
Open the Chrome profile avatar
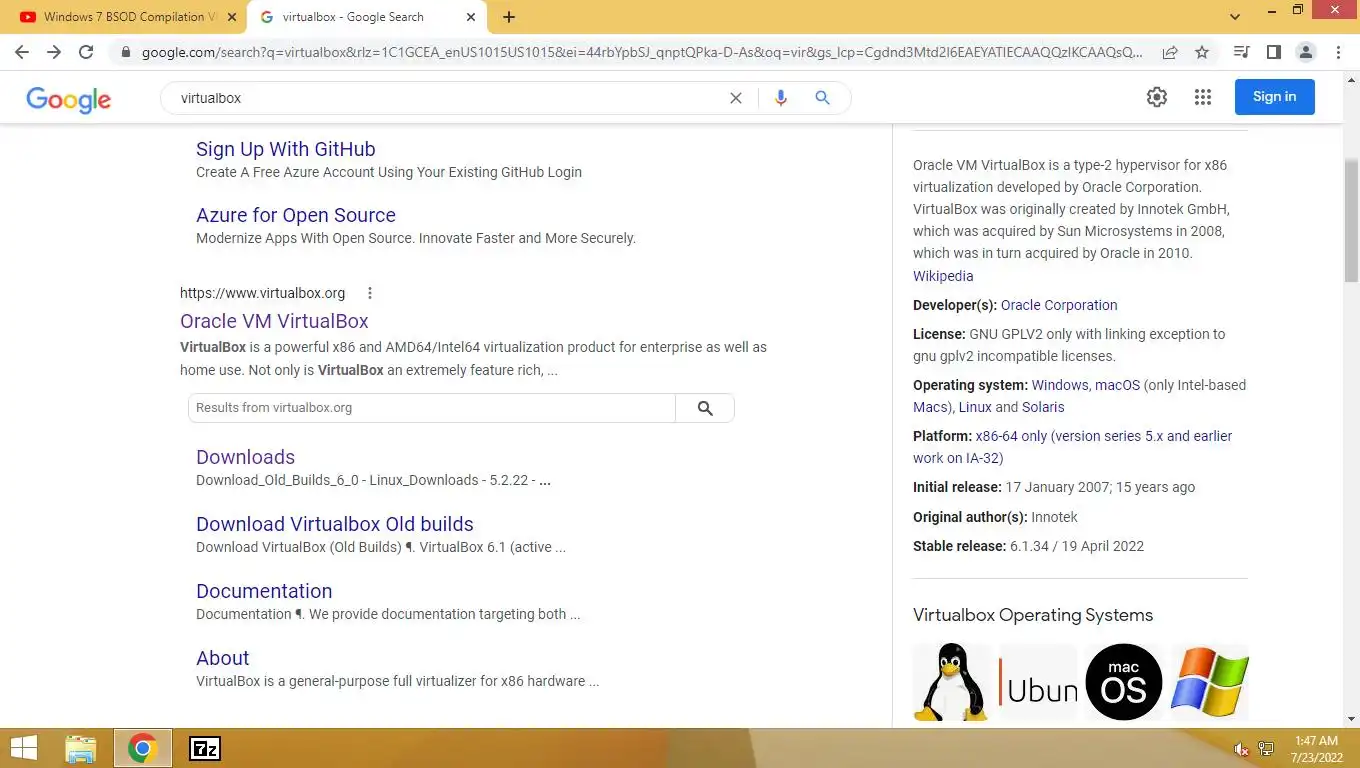pyautogui.click(x=1306, y=52)
